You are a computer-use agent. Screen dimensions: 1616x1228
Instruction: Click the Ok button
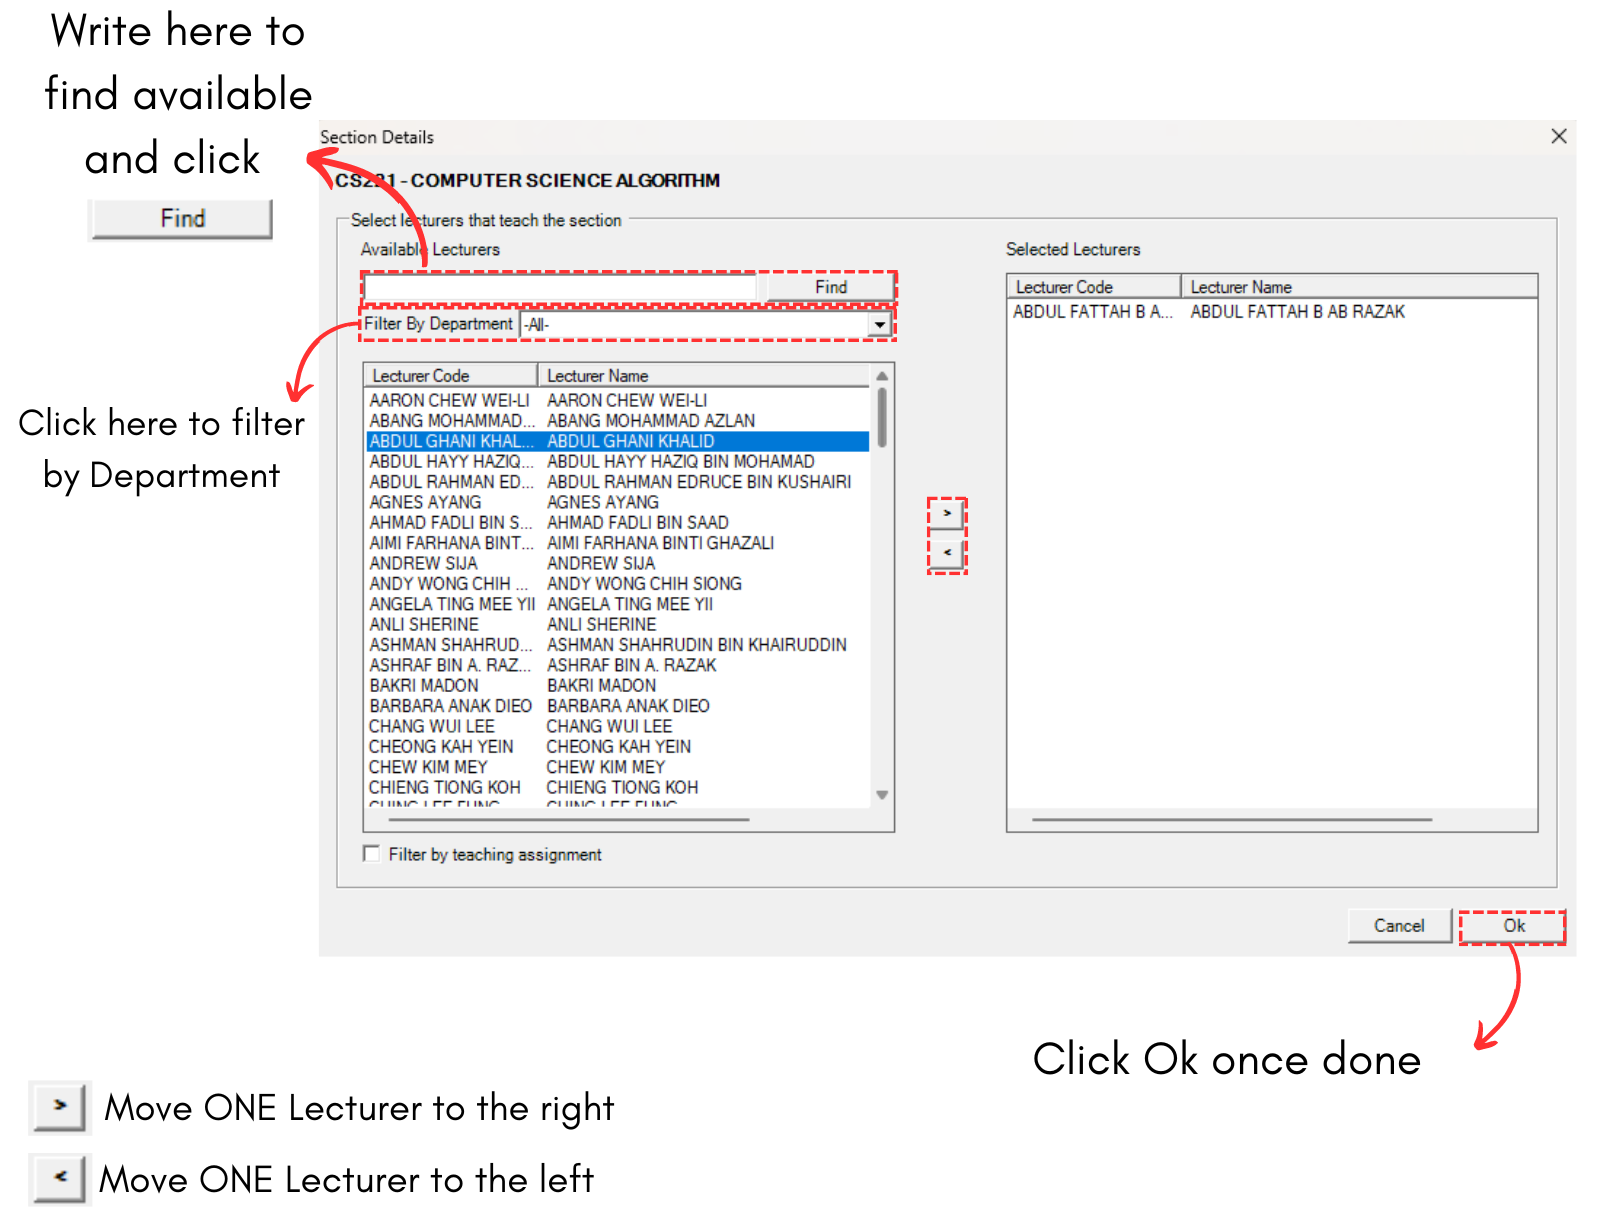[x=1512, y=926]
